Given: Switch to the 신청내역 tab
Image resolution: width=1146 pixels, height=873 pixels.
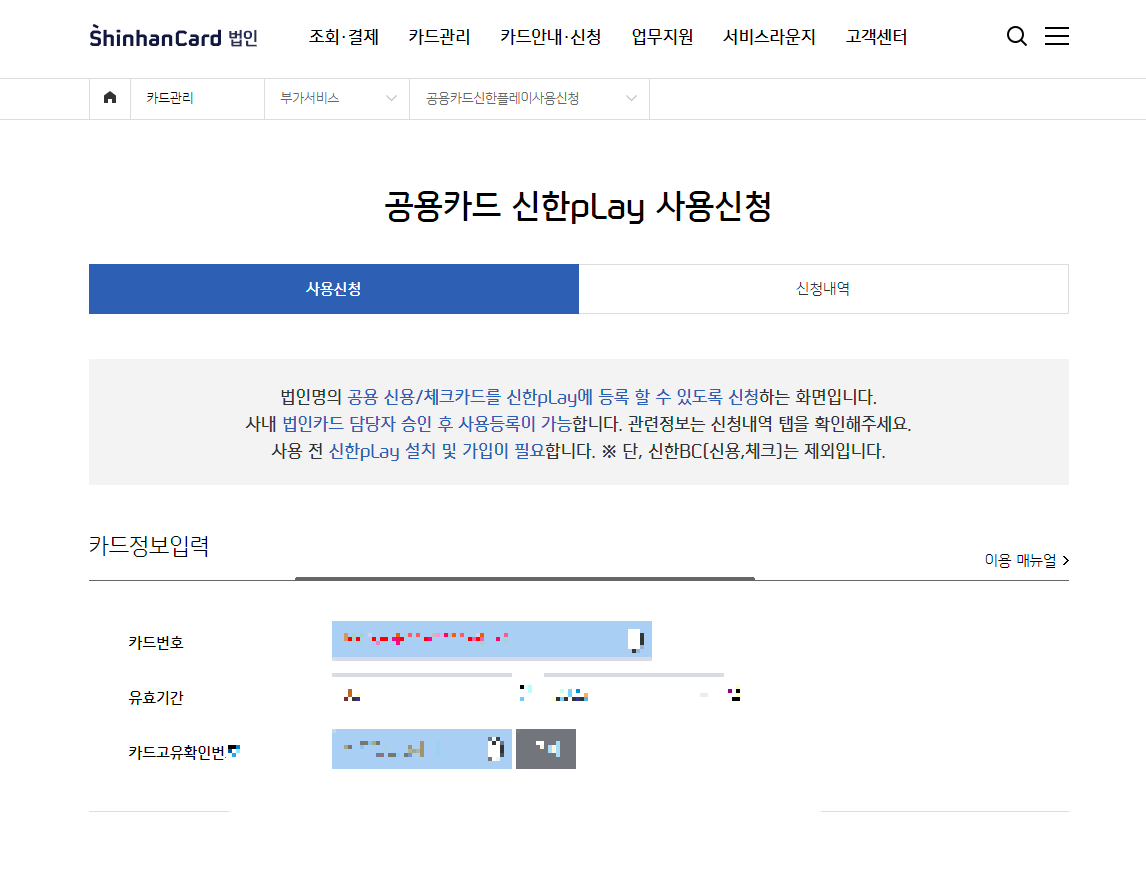Looking at the screenshot, I should click(x=824, y=289).
